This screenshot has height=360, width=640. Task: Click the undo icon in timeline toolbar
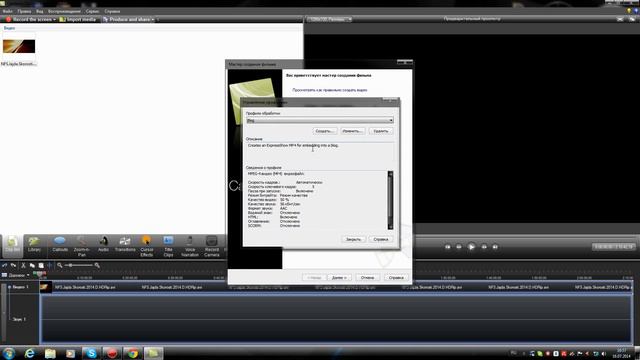[4, 265]
